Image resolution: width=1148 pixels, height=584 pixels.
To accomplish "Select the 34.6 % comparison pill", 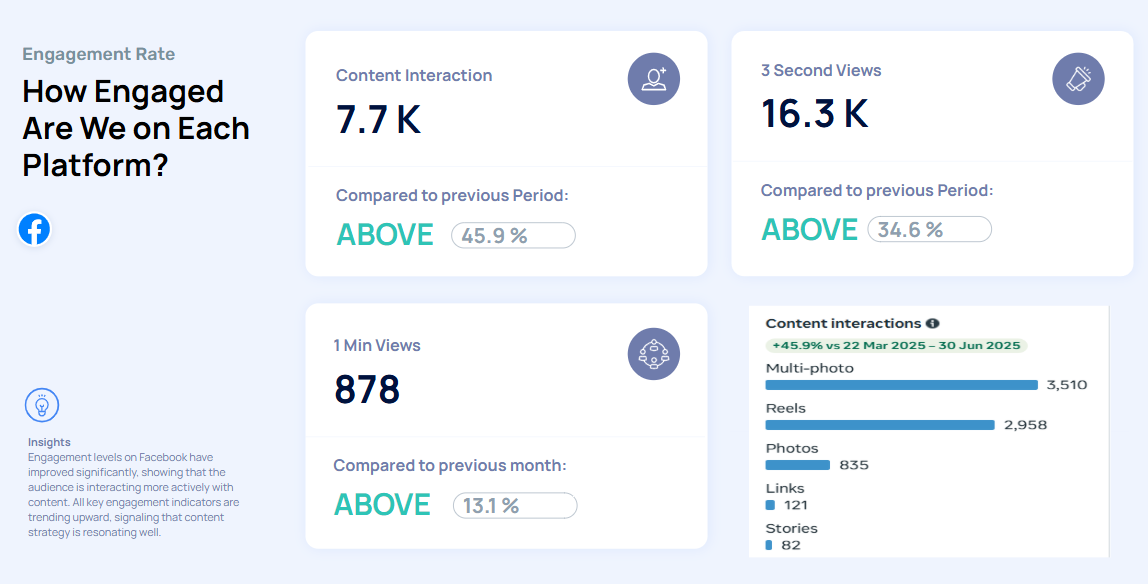I will [929, 230].
